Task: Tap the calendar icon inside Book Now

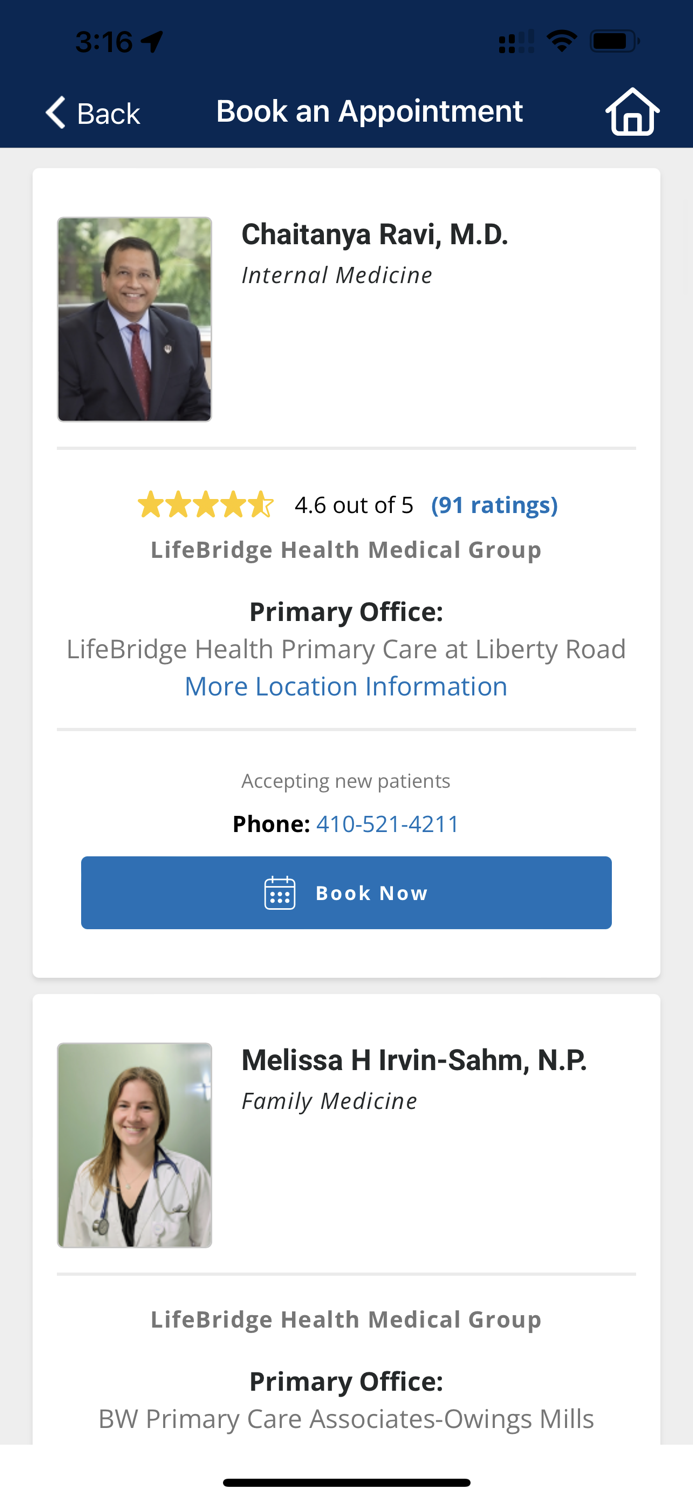Action: coord(280,891)
